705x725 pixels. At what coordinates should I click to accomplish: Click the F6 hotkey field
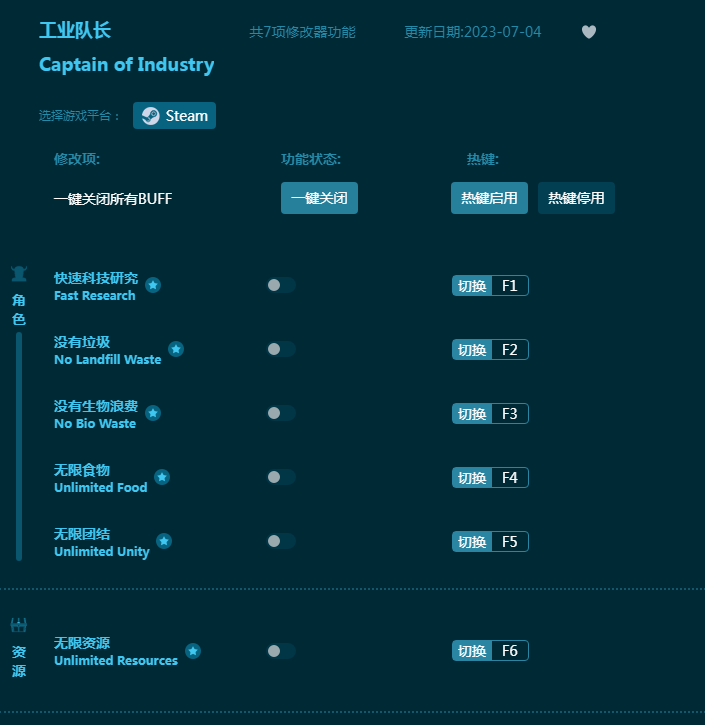(x=510, y=651)
